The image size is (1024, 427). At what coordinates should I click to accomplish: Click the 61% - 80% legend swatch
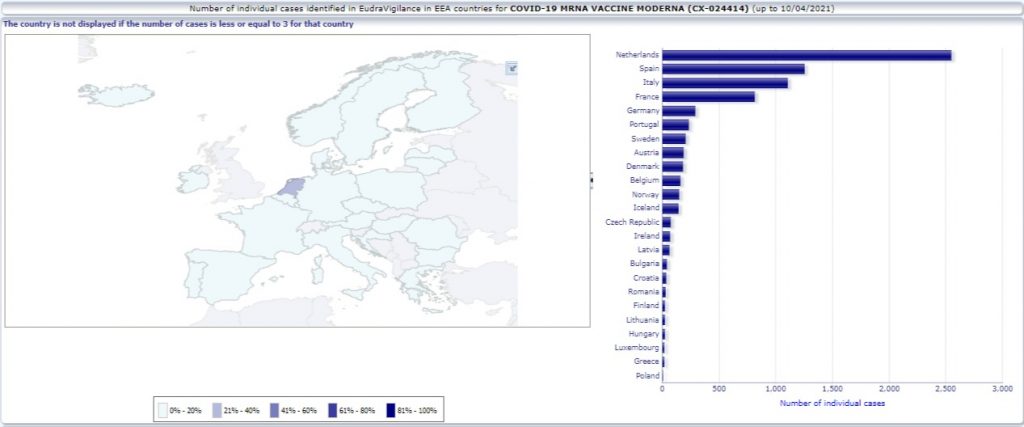[332, 410]
